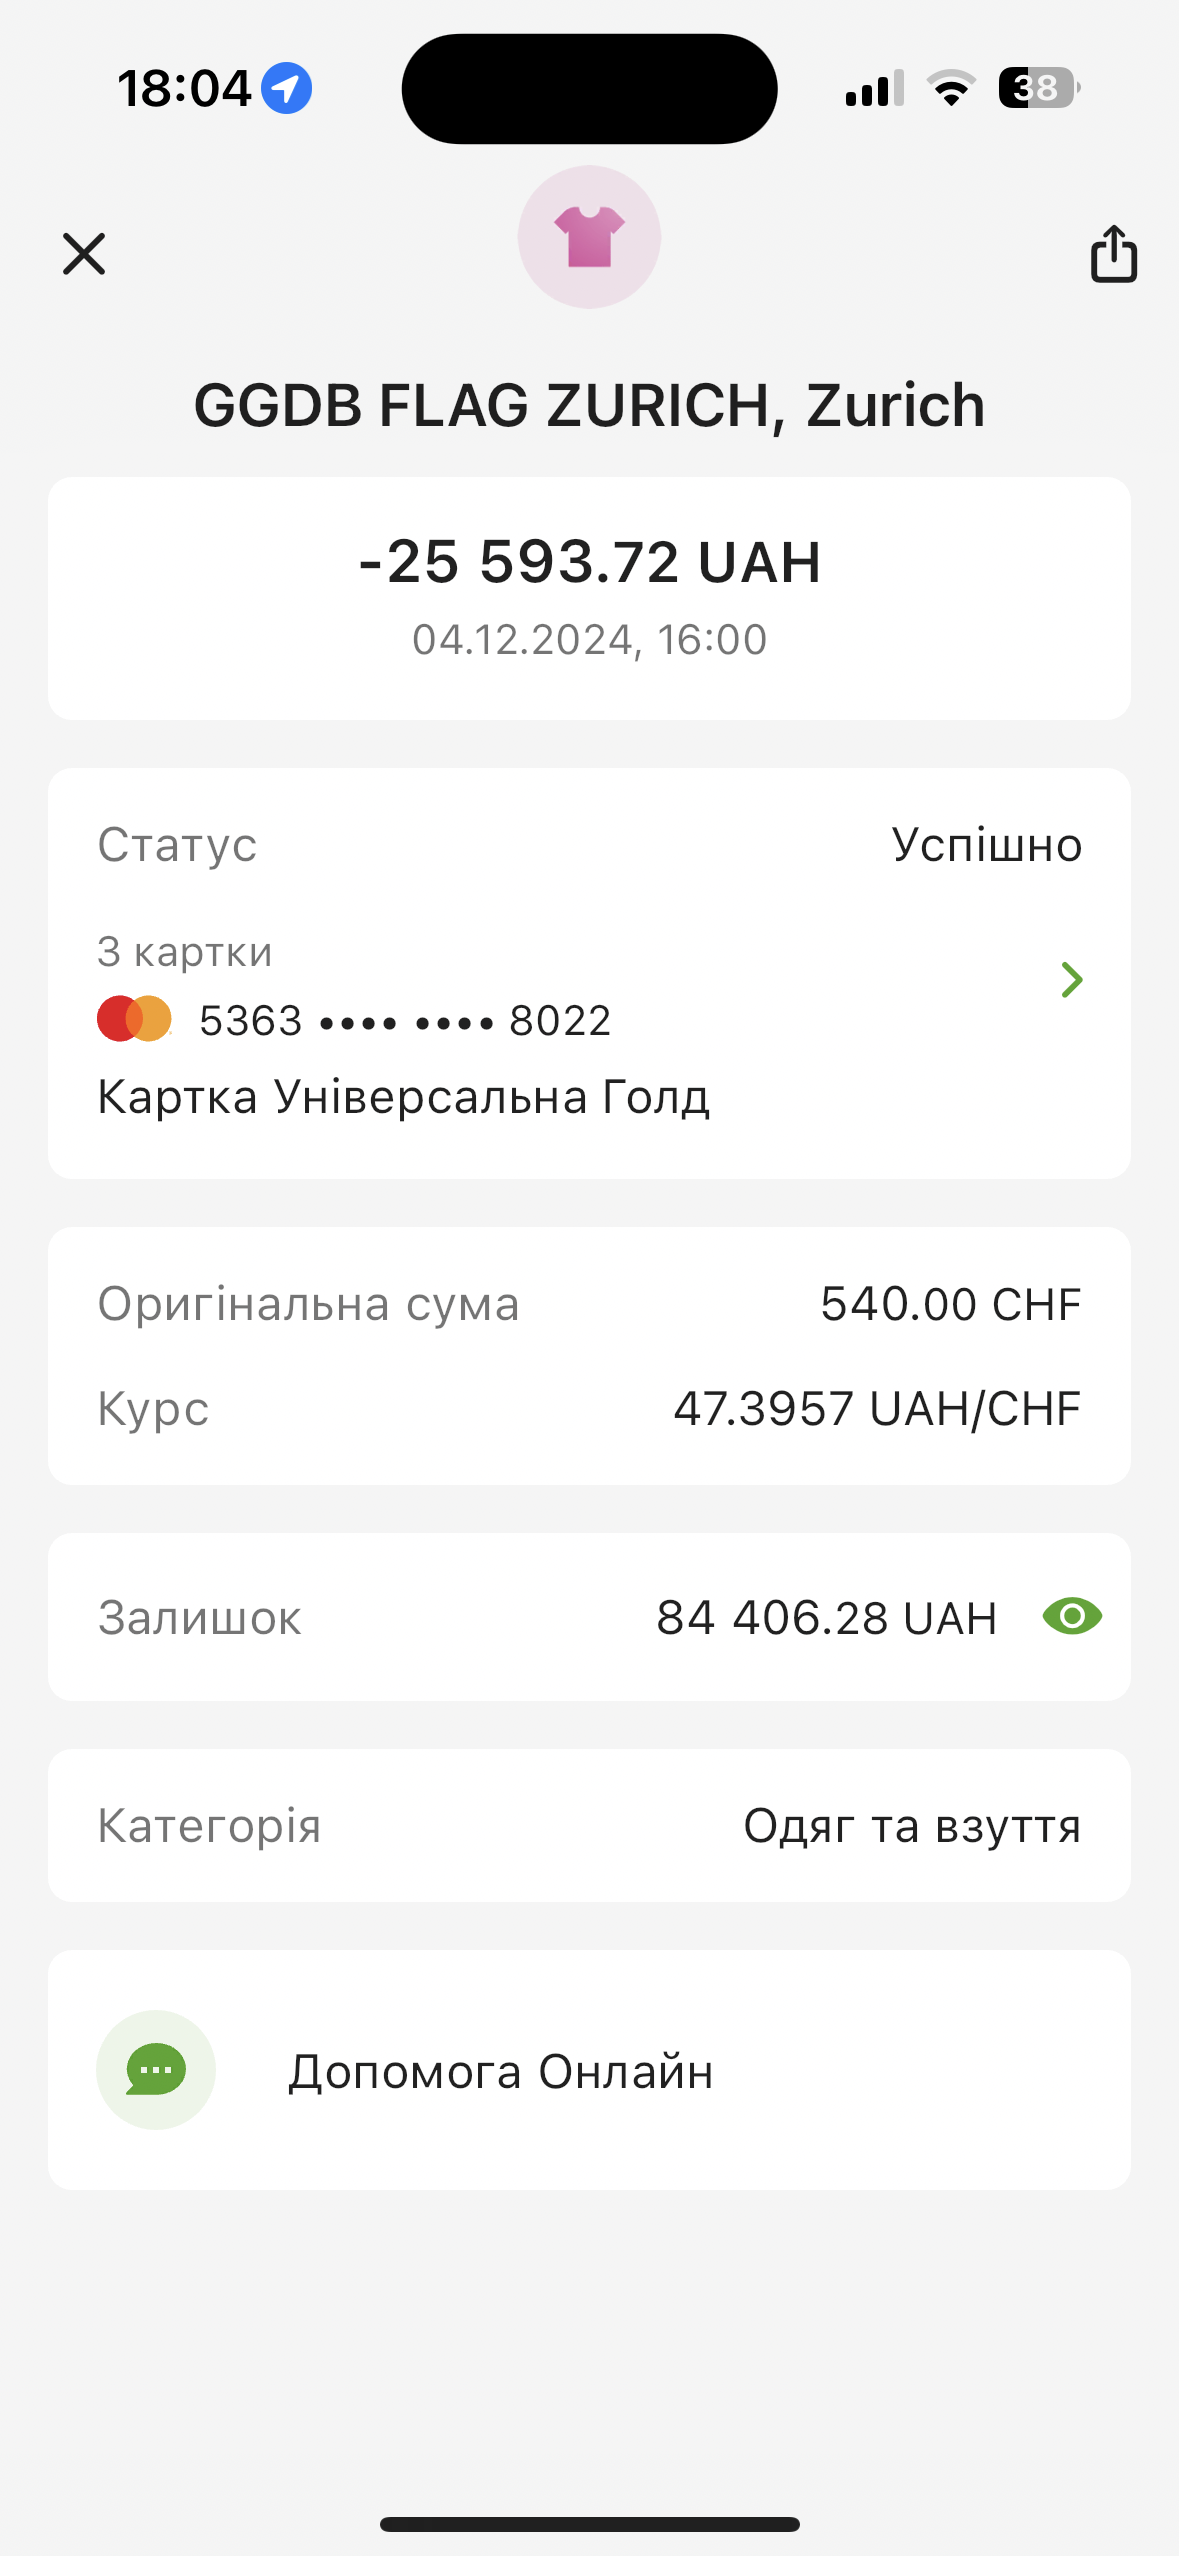Tap the pink t-shirt category icon
Screen dimensions: 1179x2556
(x=589, y=237)
